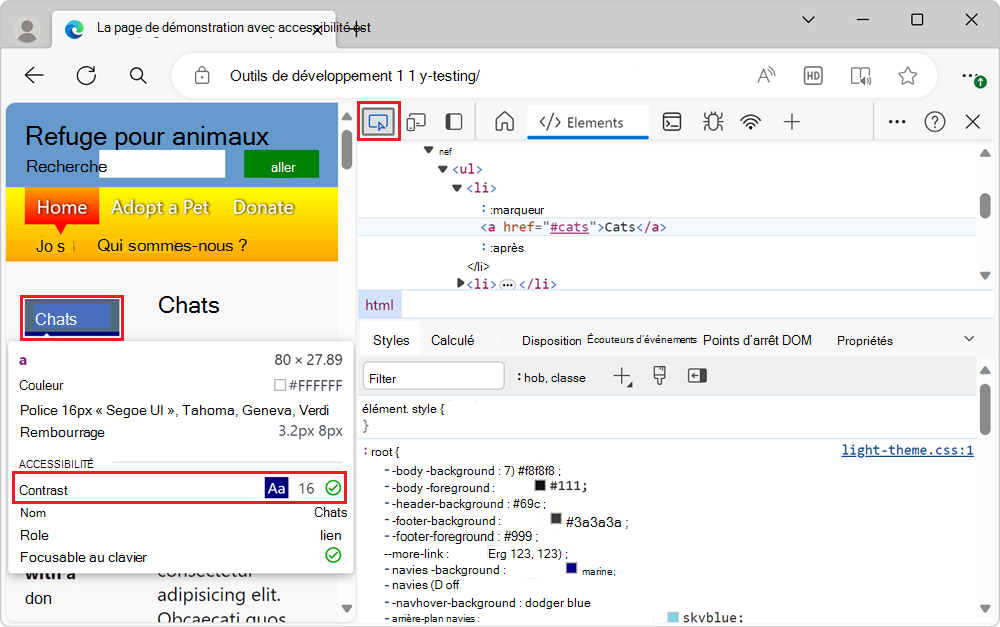The height and width of the screenshot is (627, 1000).
Task: Open the DevTools Welcome home icon
Action: click(x=504, y=122)
